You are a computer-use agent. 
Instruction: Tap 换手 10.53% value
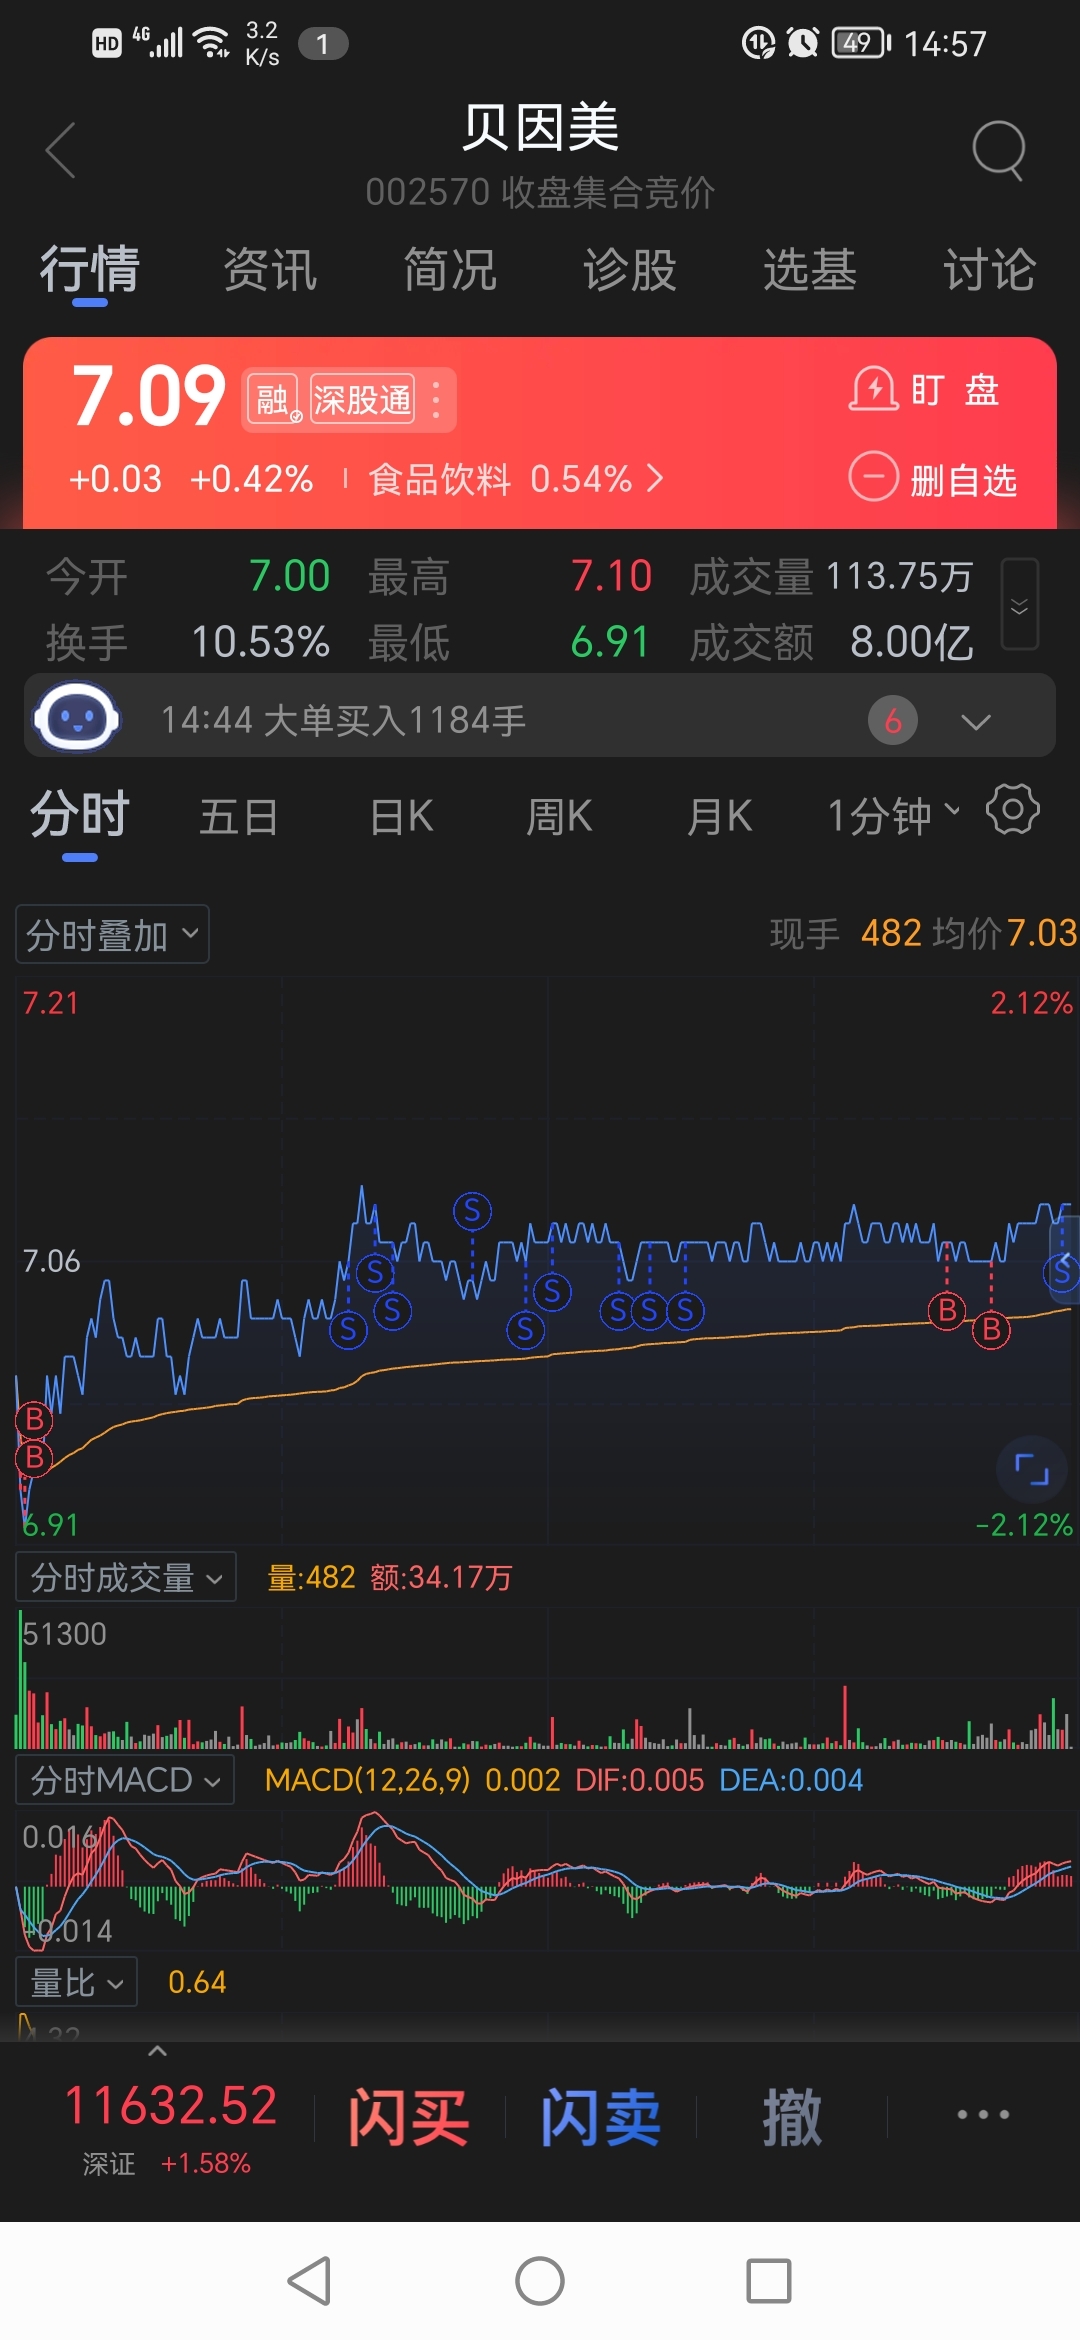point(260,642)
